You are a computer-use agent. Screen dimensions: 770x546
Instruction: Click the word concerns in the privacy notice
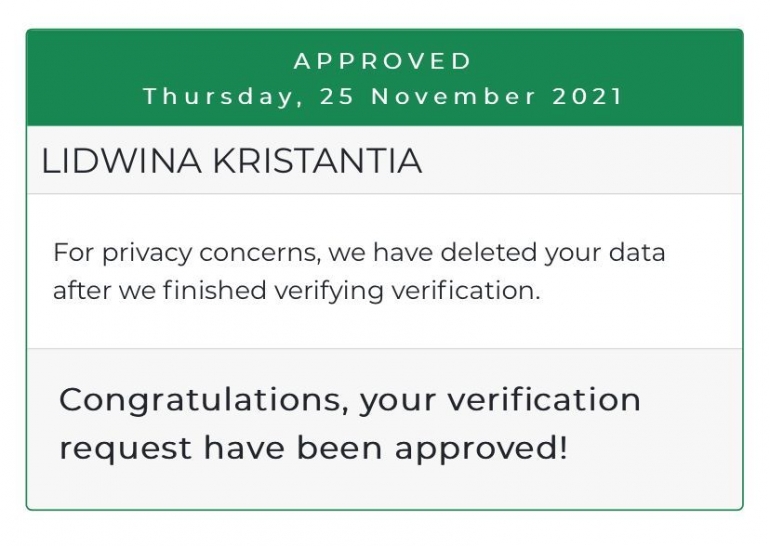pos(260,253)
